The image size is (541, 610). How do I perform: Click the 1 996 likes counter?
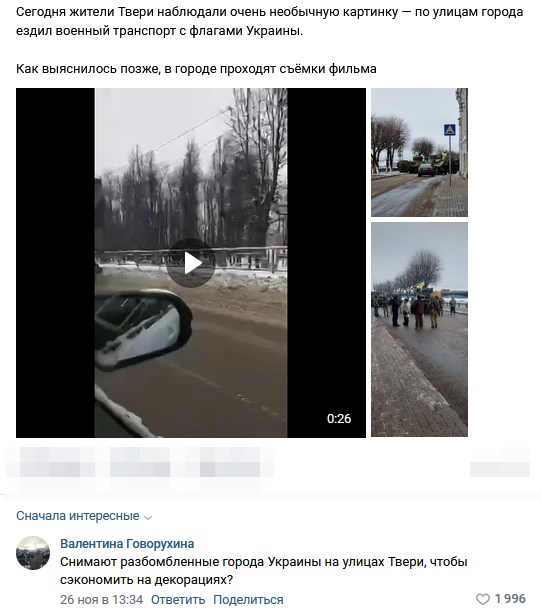tap(510, 599)
